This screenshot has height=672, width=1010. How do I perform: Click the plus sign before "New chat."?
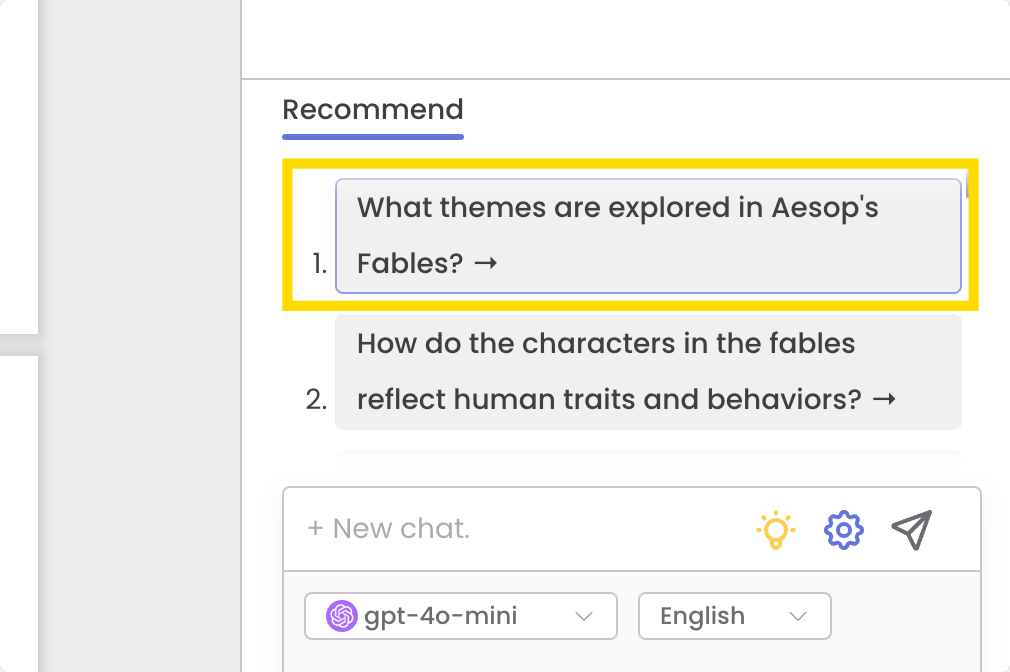[x=315, y=528]
